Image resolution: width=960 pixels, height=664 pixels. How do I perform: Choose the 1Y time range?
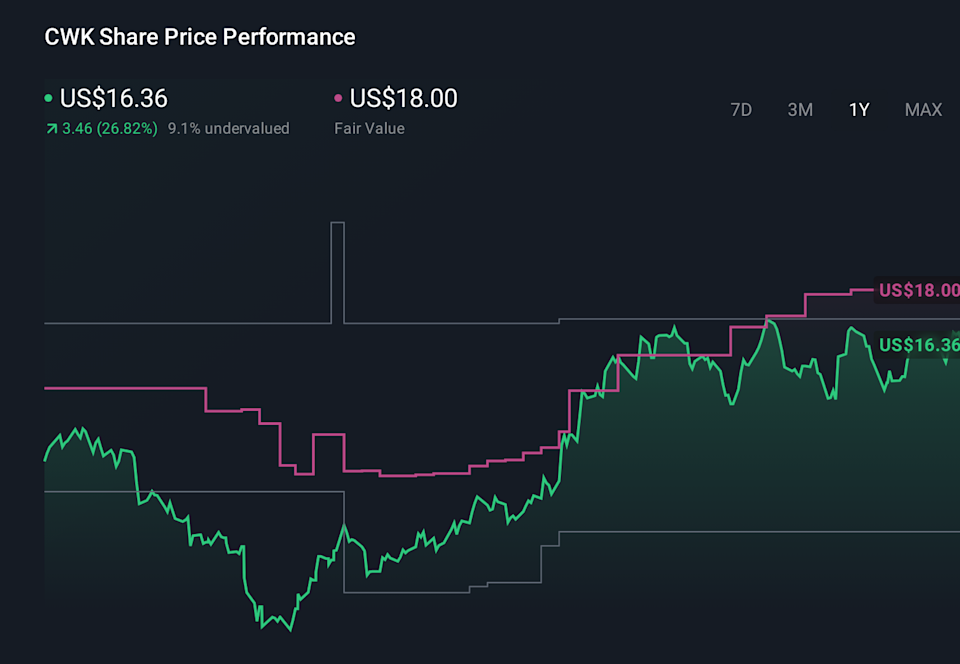point(859,110)
